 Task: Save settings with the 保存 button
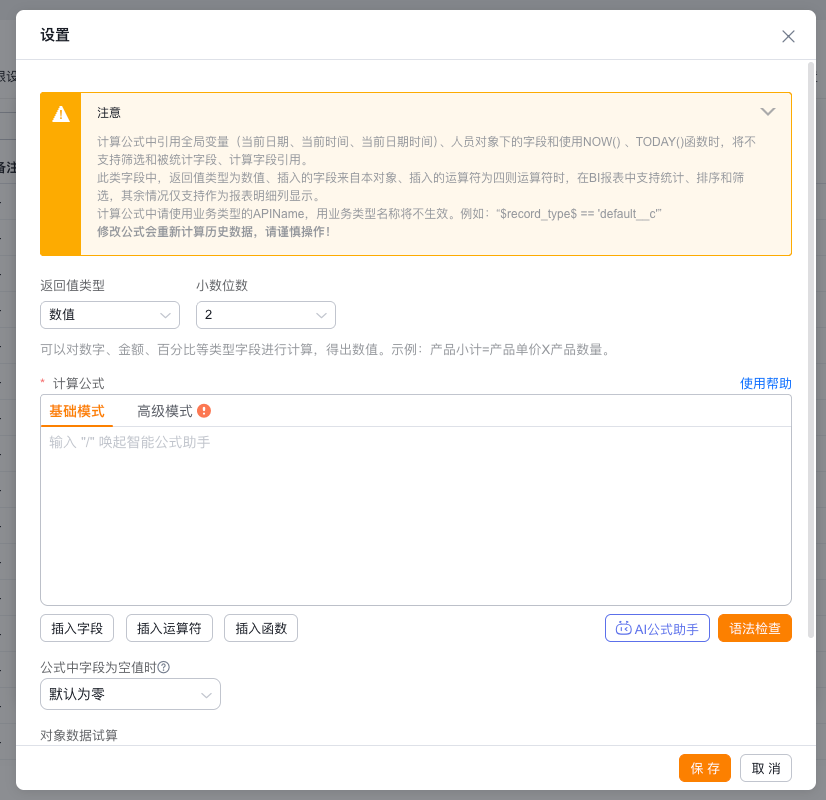tap(704, 768)
